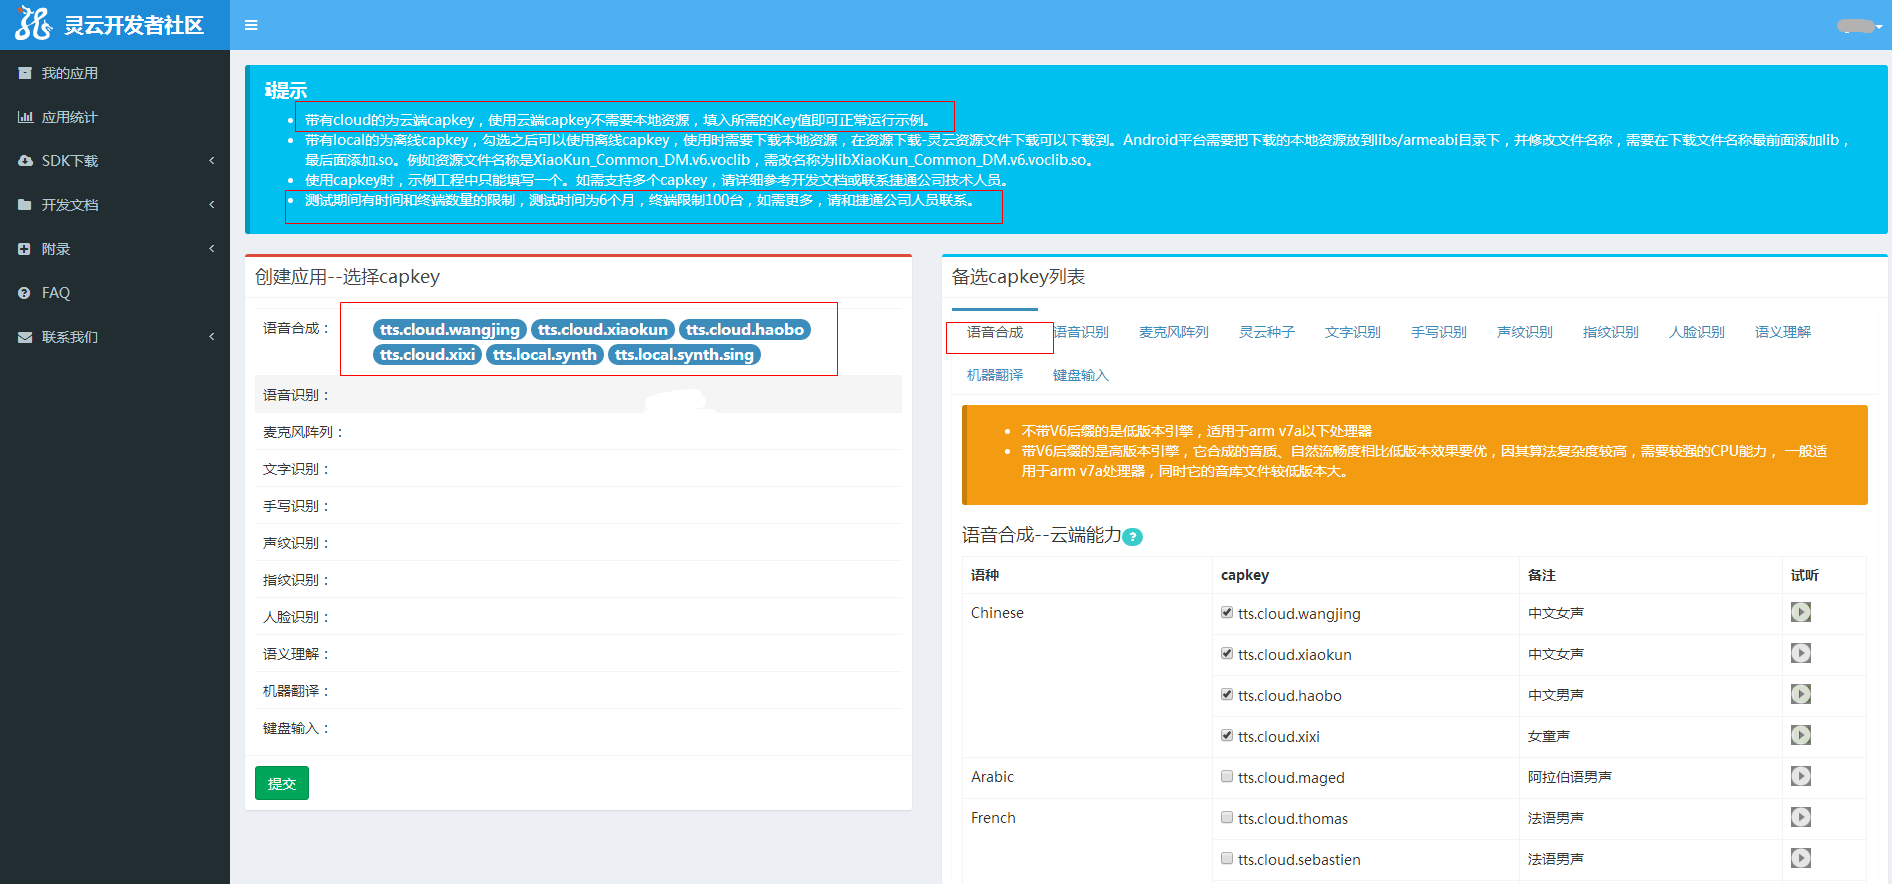The image size is (1892, 884).
Task: Switch to the 灵云种子 tab
Action: click(x=1267, y=332)
